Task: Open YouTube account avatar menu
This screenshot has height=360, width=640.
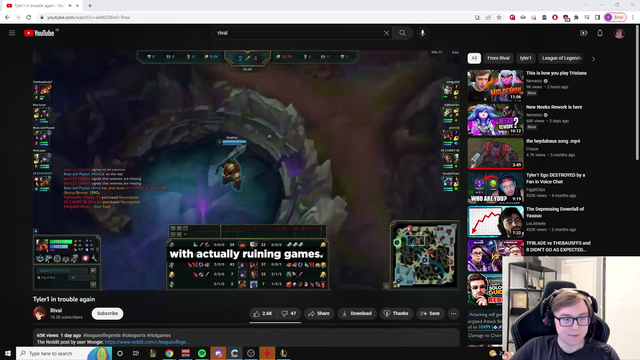Action: pyautogui.click(x=619, y=33)
